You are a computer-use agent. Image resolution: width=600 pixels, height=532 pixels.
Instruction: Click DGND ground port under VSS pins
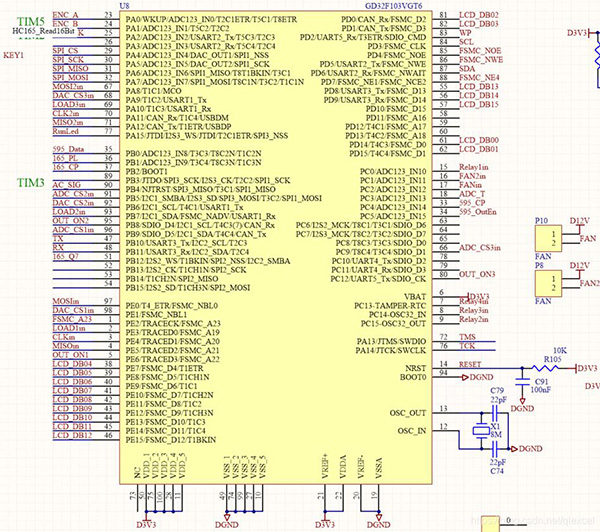pos(227,521)
